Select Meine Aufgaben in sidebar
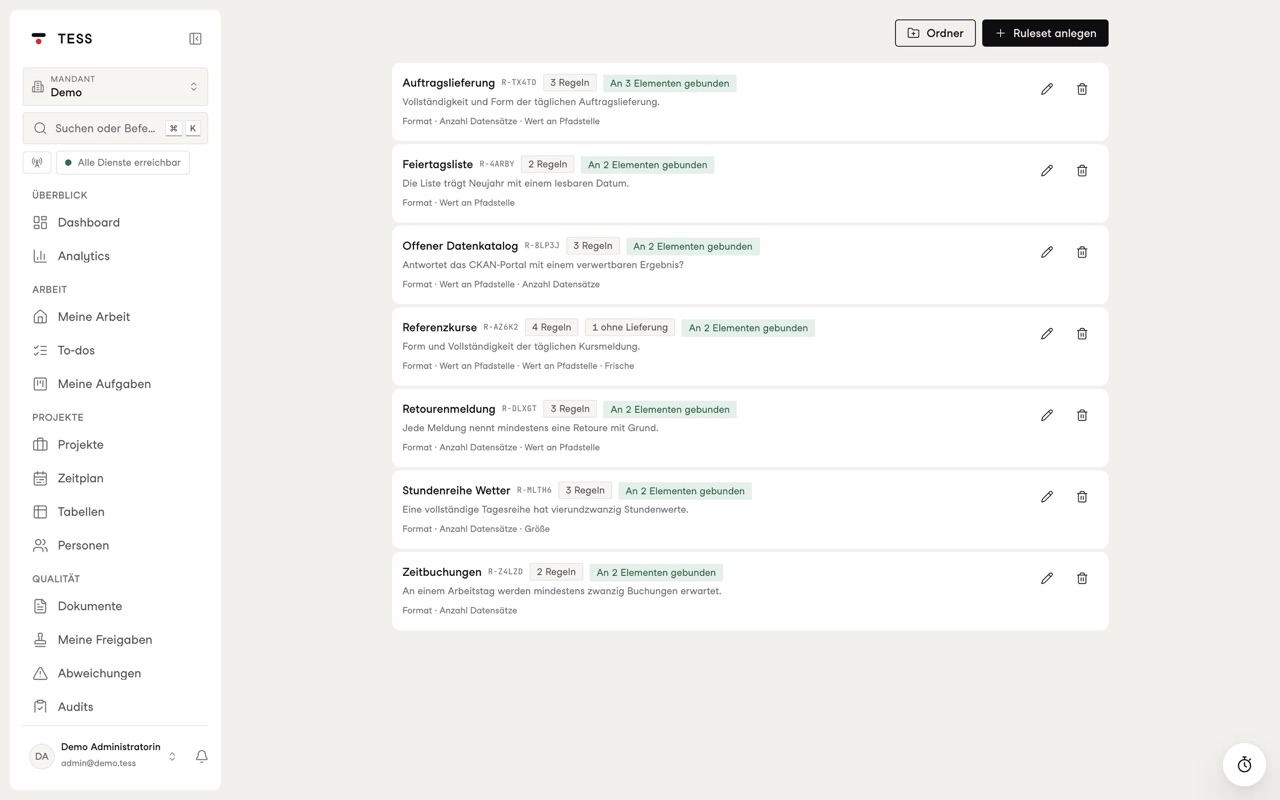Screen dimensions: 1280x800 coord(115,384)
